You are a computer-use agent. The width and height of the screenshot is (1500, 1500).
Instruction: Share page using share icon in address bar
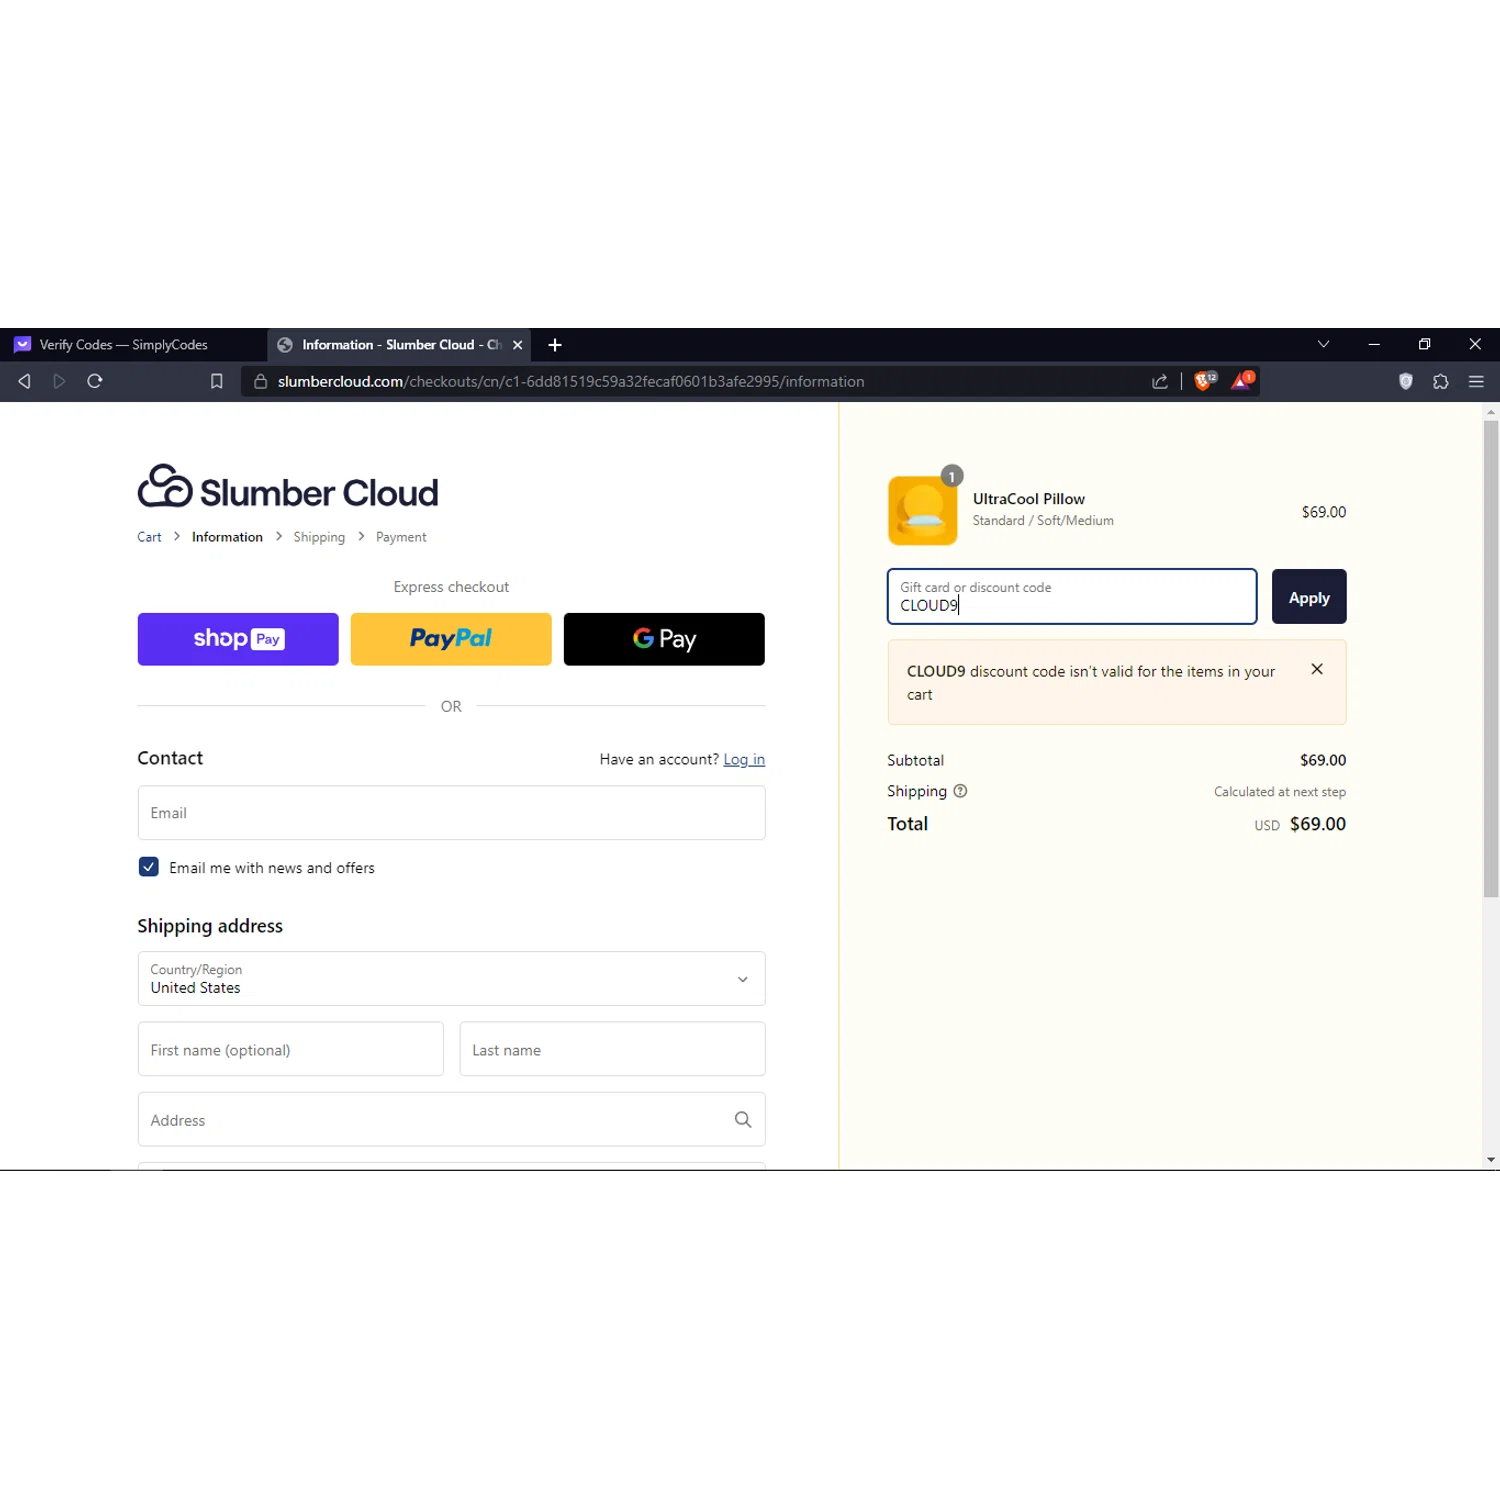(1160, 381)
